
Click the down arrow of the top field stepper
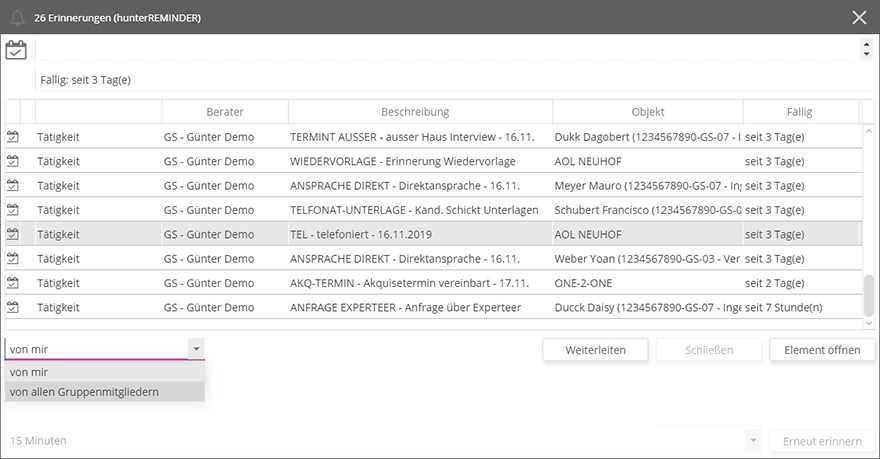coord(867,54)
